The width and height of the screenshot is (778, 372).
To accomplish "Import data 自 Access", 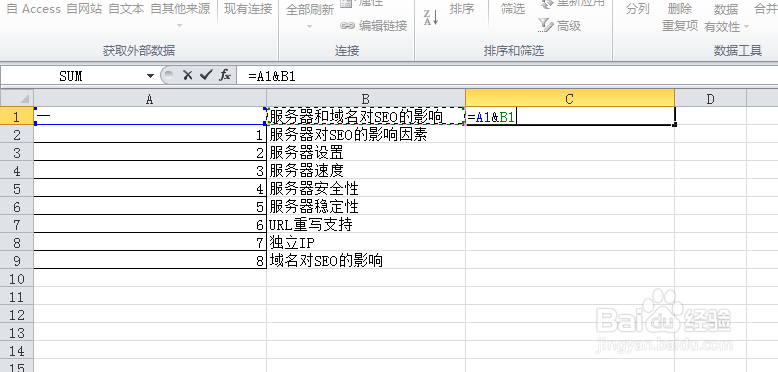I will (x=33, y=9).
